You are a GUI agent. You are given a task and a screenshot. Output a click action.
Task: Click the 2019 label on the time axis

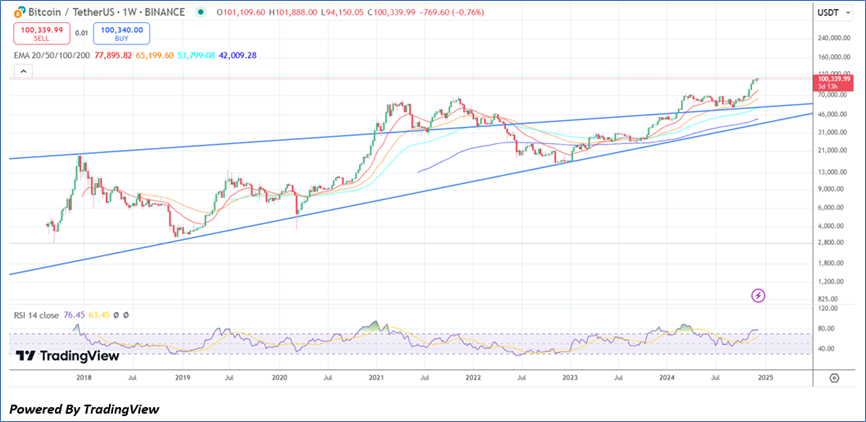tap(182, 378)
